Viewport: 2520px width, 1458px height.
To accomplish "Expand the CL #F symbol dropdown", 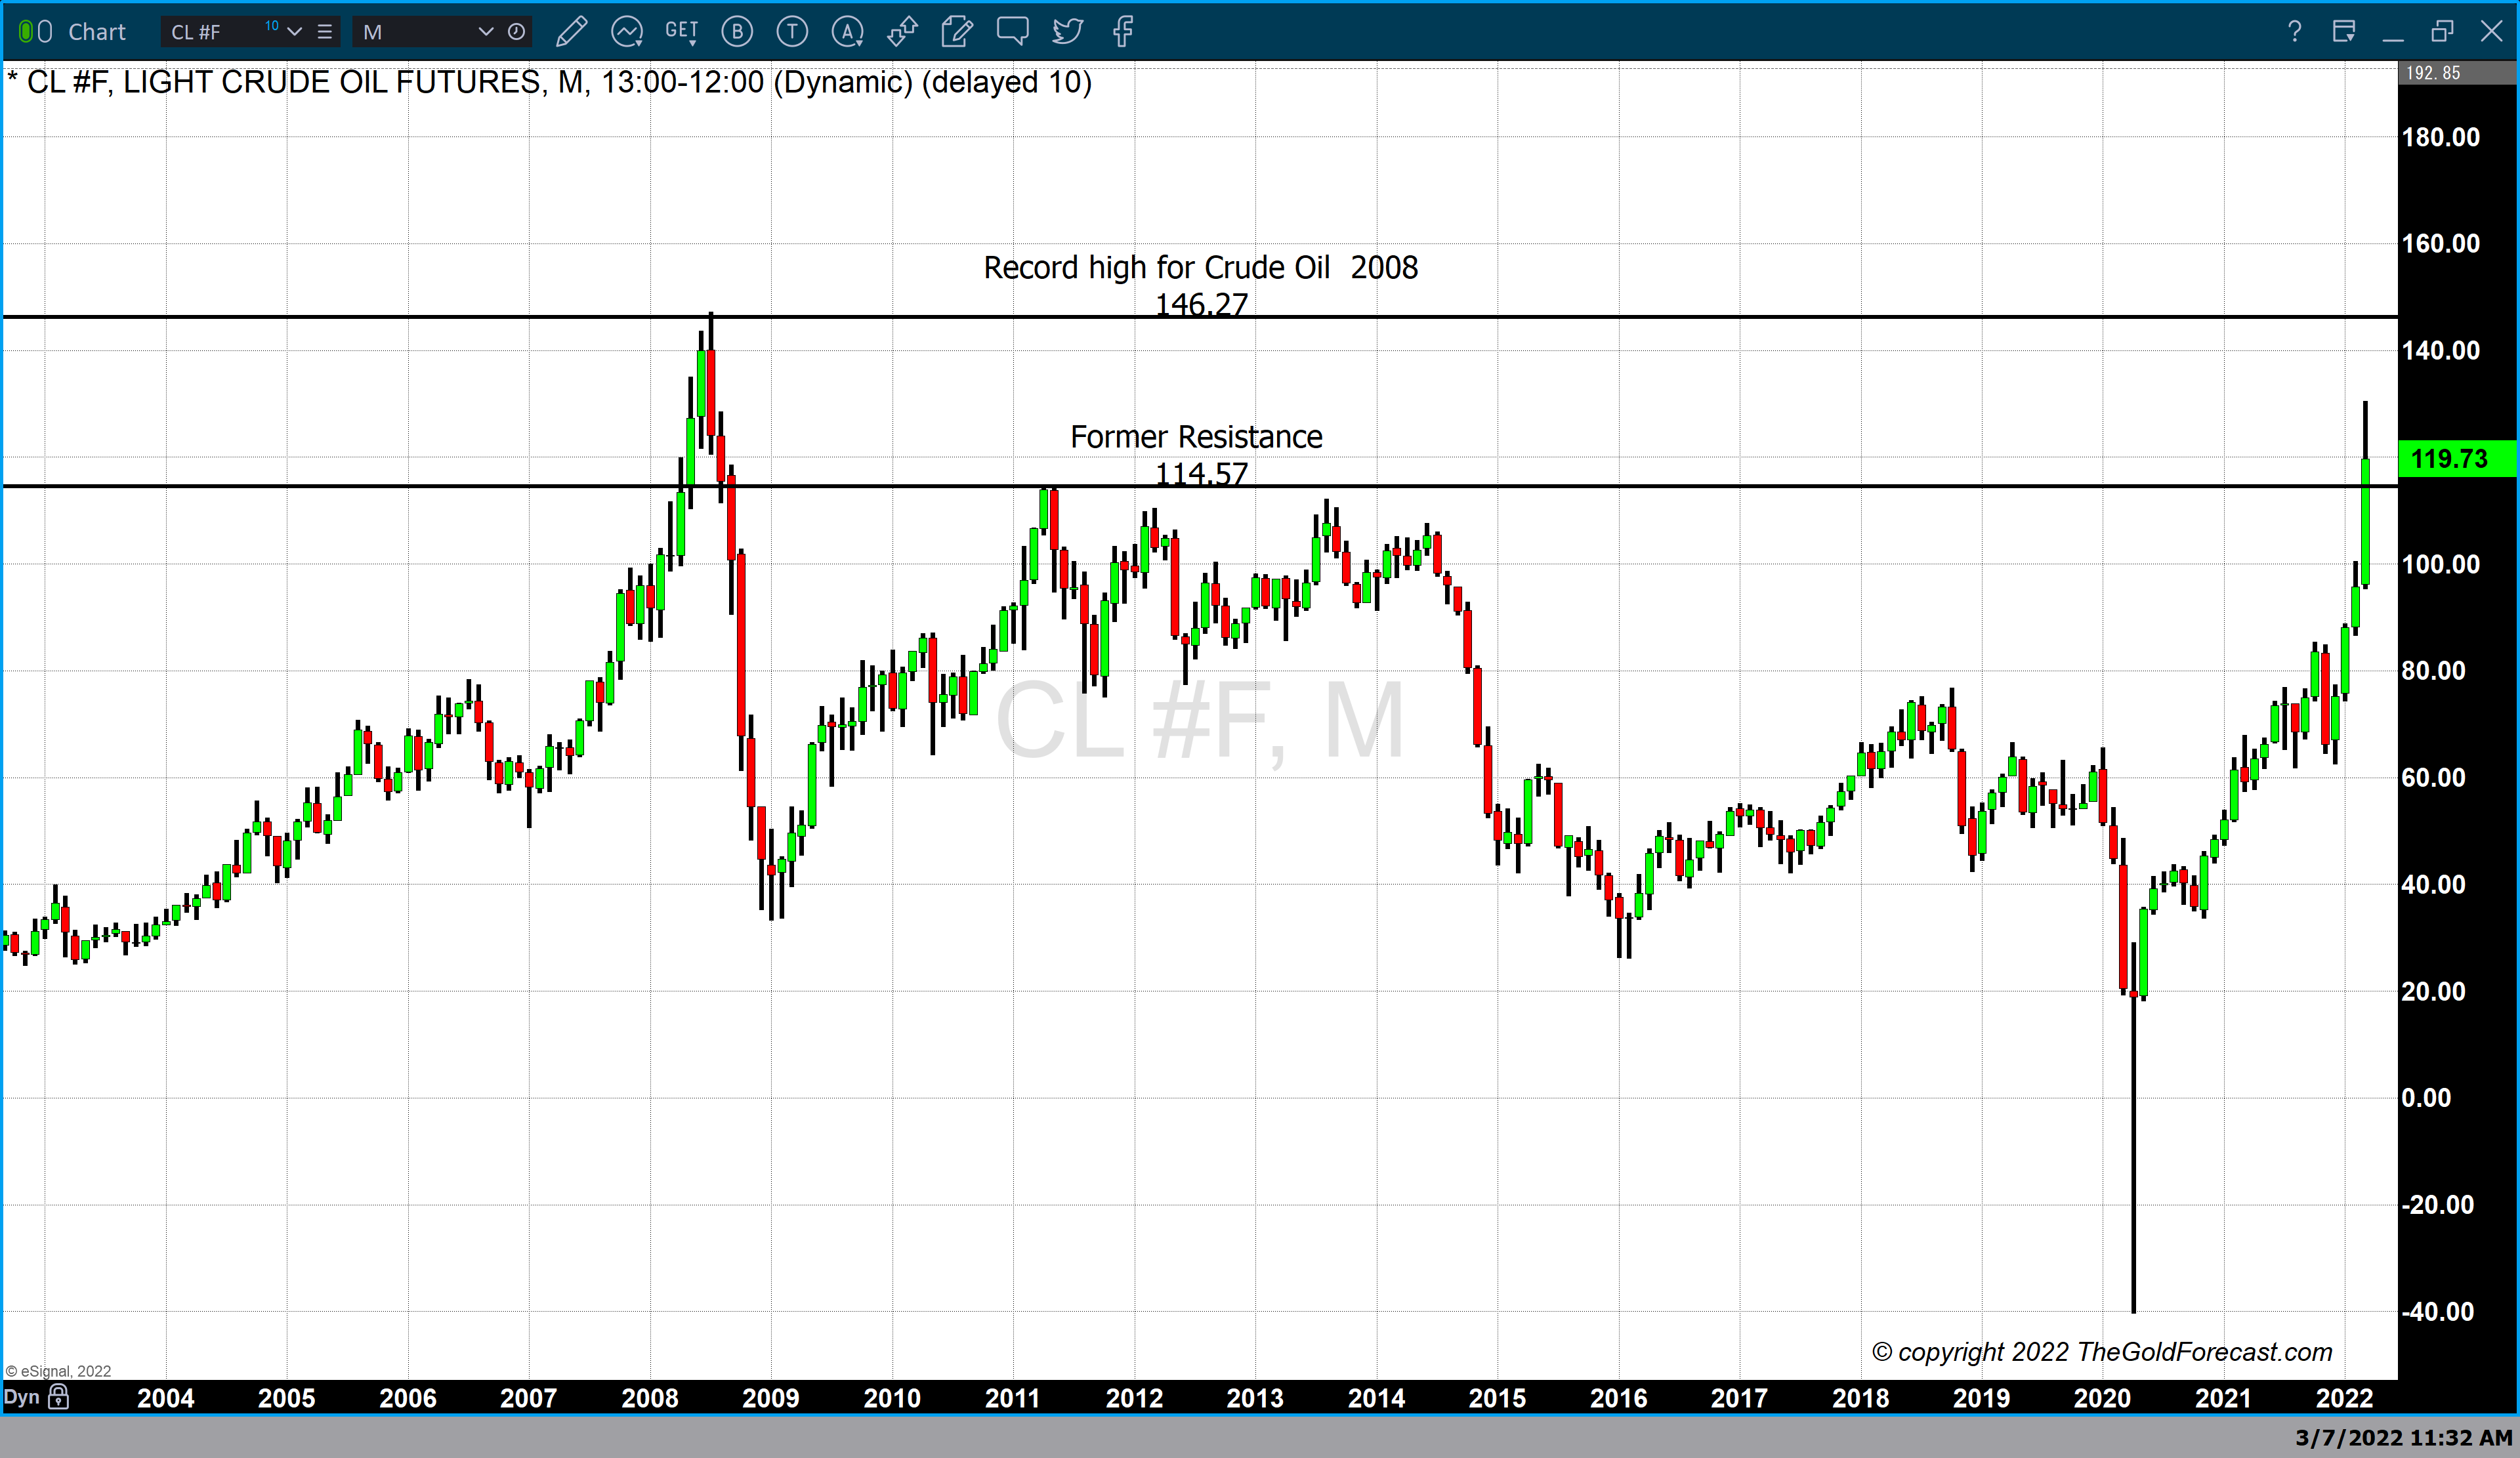I will pyautogui.click(x=294, y=32).
